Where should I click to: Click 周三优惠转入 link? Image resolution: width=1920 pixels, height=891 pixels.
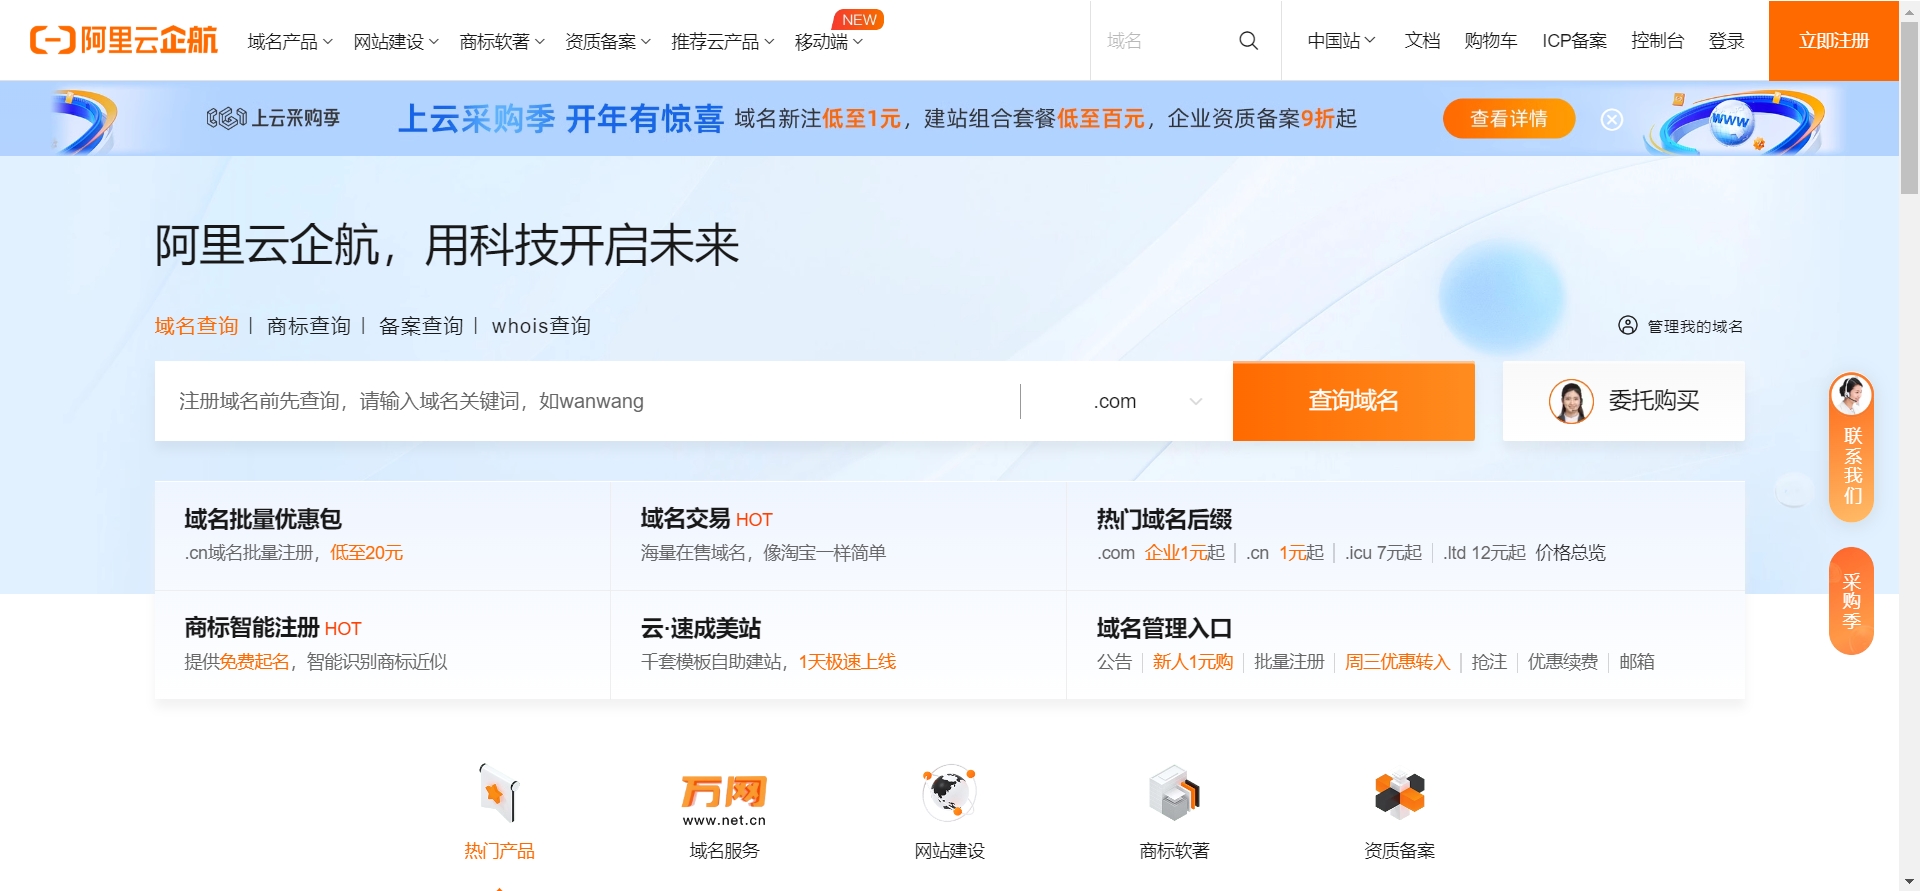[1397, 662]
